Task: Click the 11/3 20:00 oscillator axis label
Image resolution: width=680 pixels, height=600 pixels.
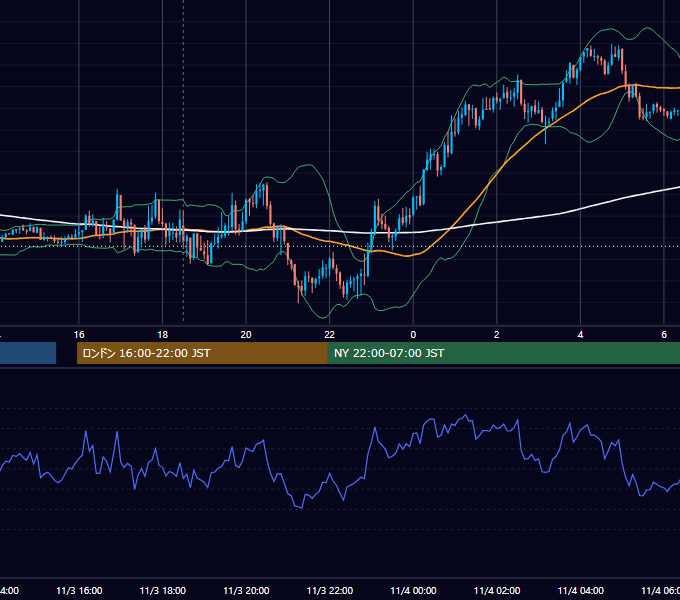Action: 246,590
